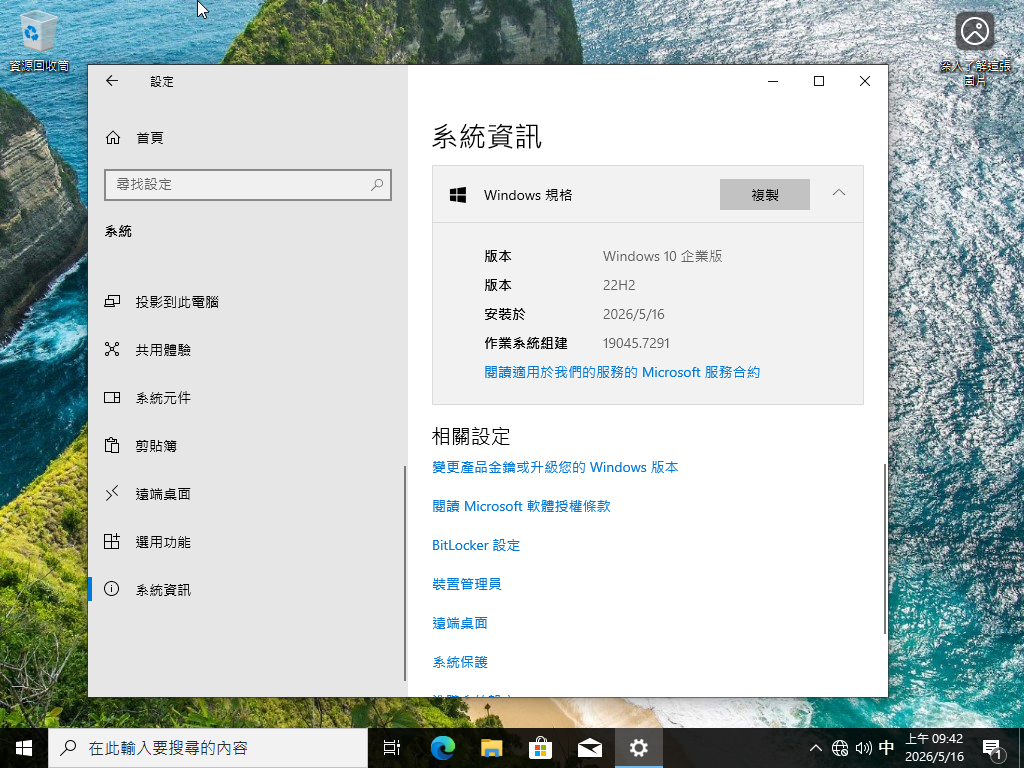The image size is (1024, 768).
Task: Click the content pane vertical scrollbar
Action: pos(885,549)
